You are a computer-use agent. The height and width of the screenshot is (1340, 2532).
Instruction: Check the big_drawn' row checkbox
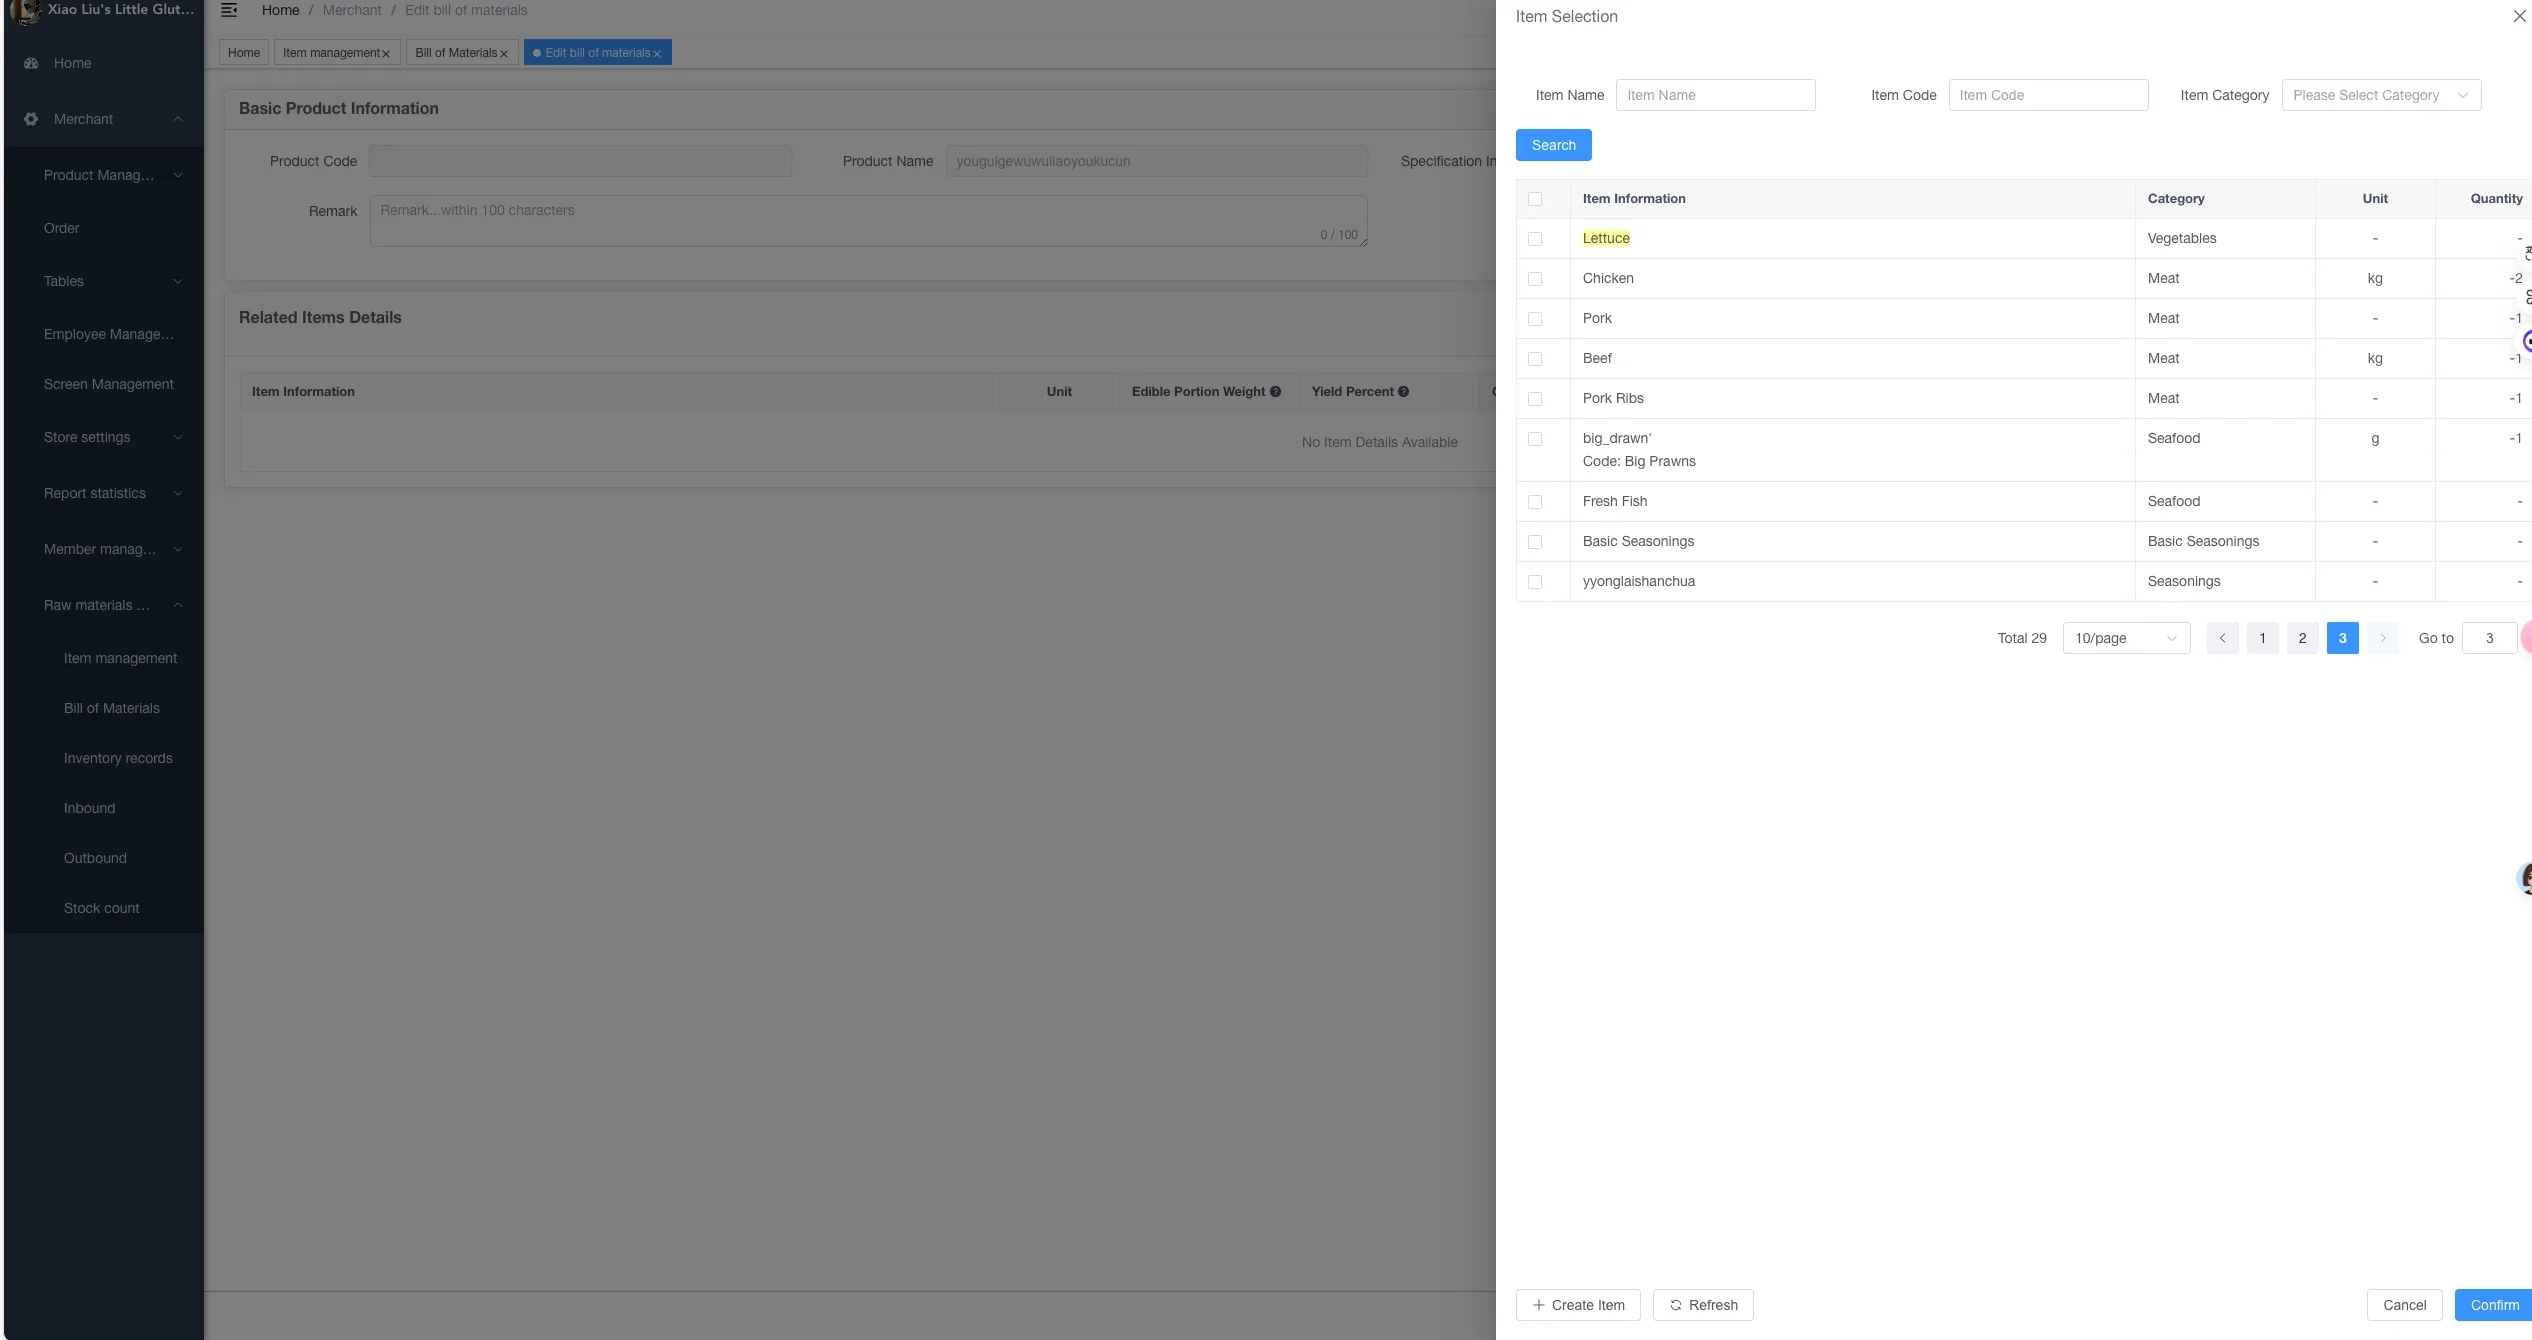pyautogui.click(x=1535, y=439)
